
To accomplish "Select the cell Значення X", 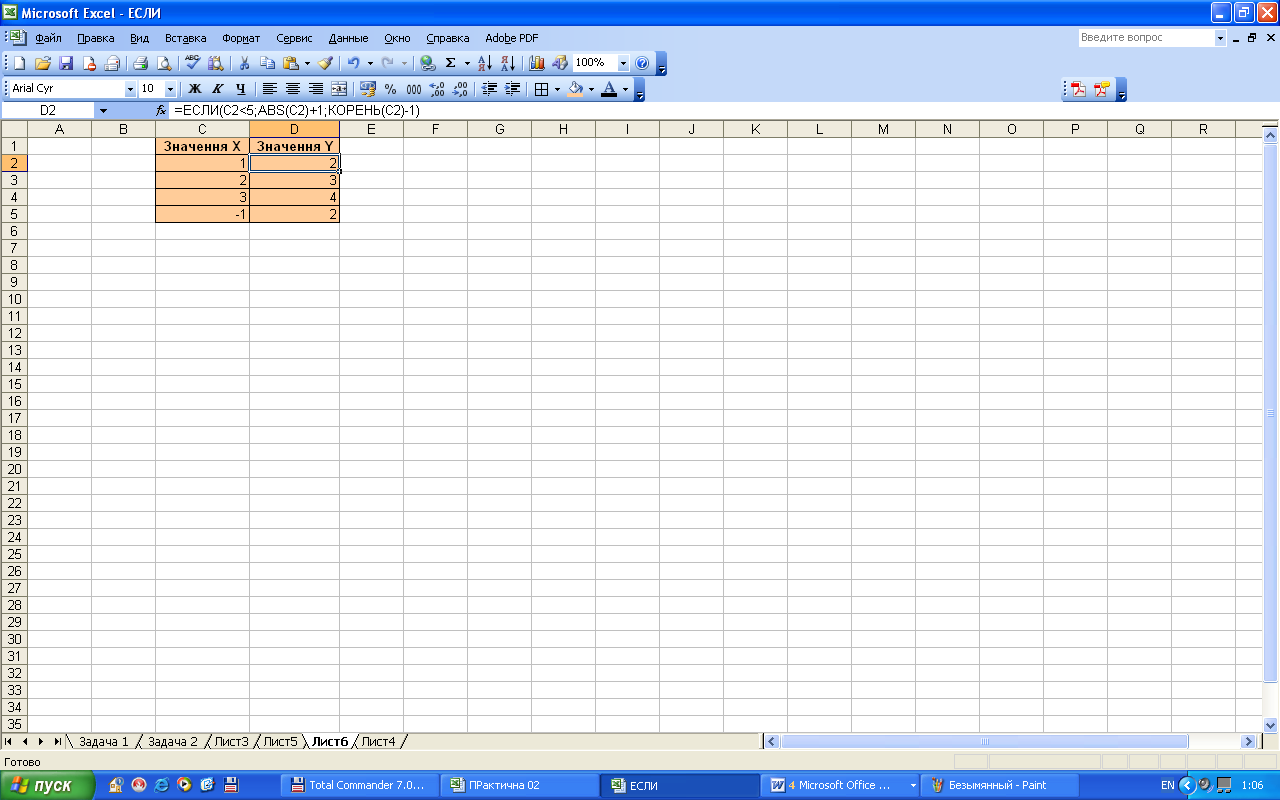I will (x=202, y=146).
